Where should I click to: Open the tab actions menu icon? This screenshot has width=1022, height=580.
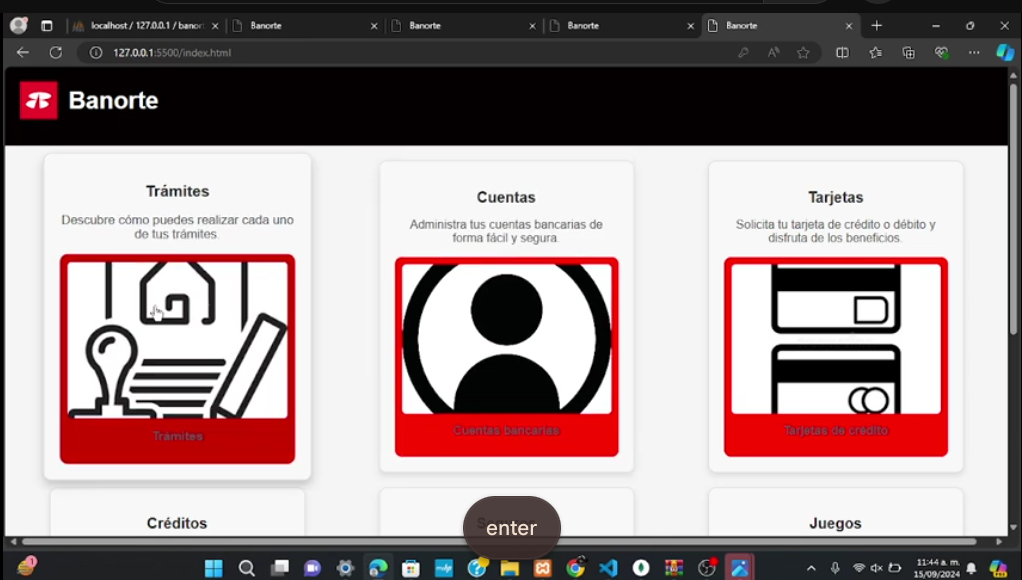pos(46,26)
